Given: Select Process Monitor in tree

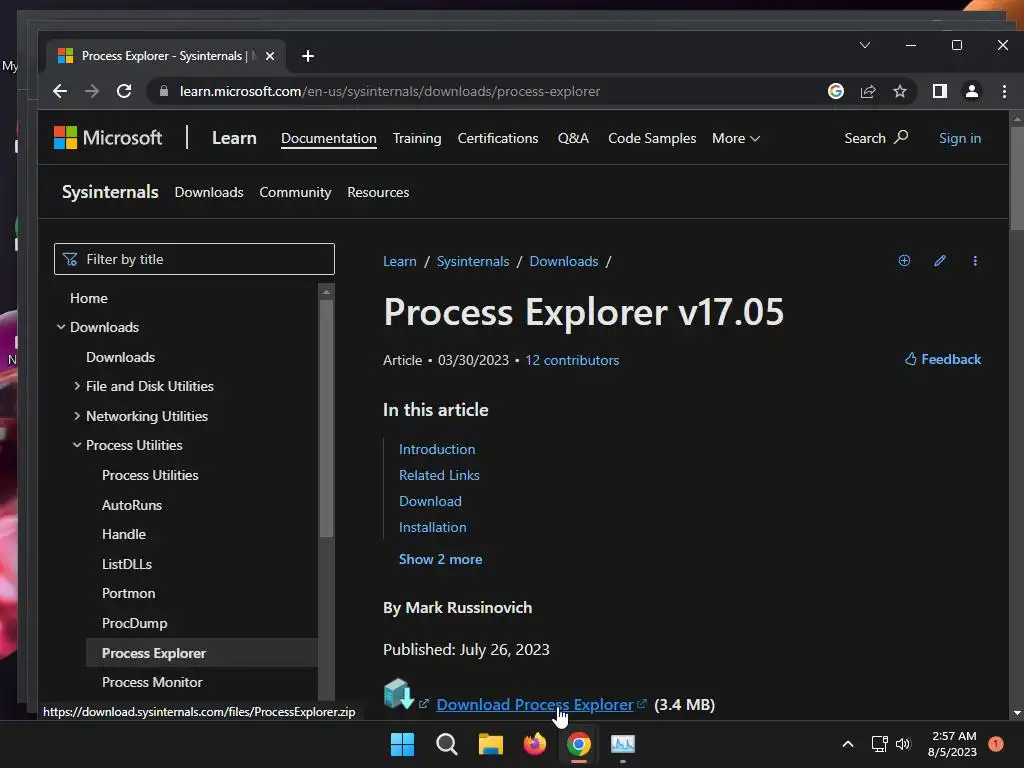Looking at the screenshot, I should 152,682.
